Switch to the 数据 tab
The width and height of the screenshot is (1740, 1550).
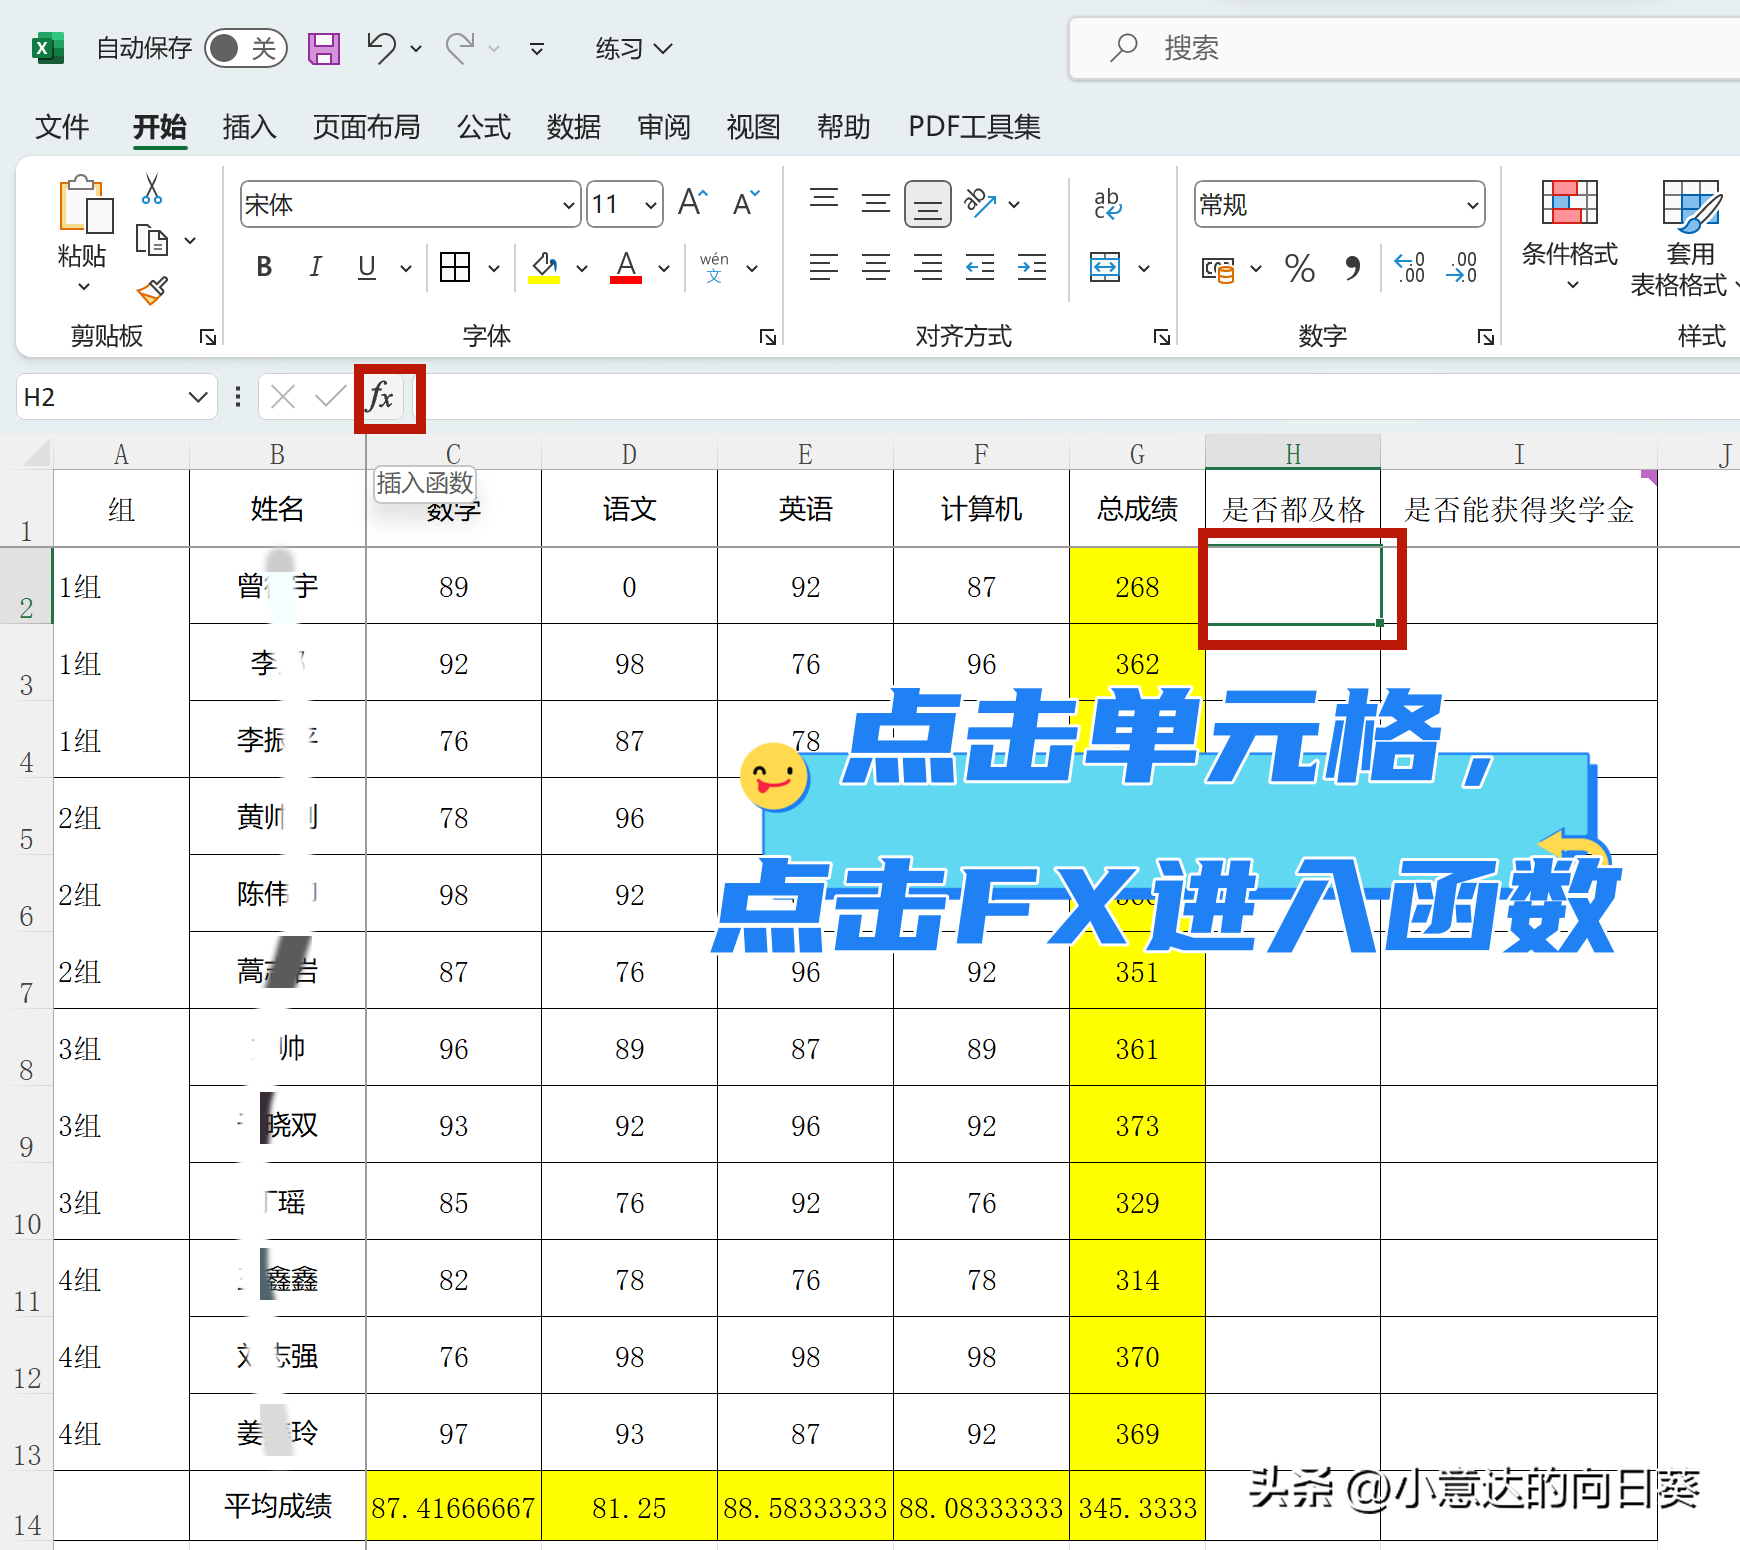pyautogui.click(x=574, y=127)
